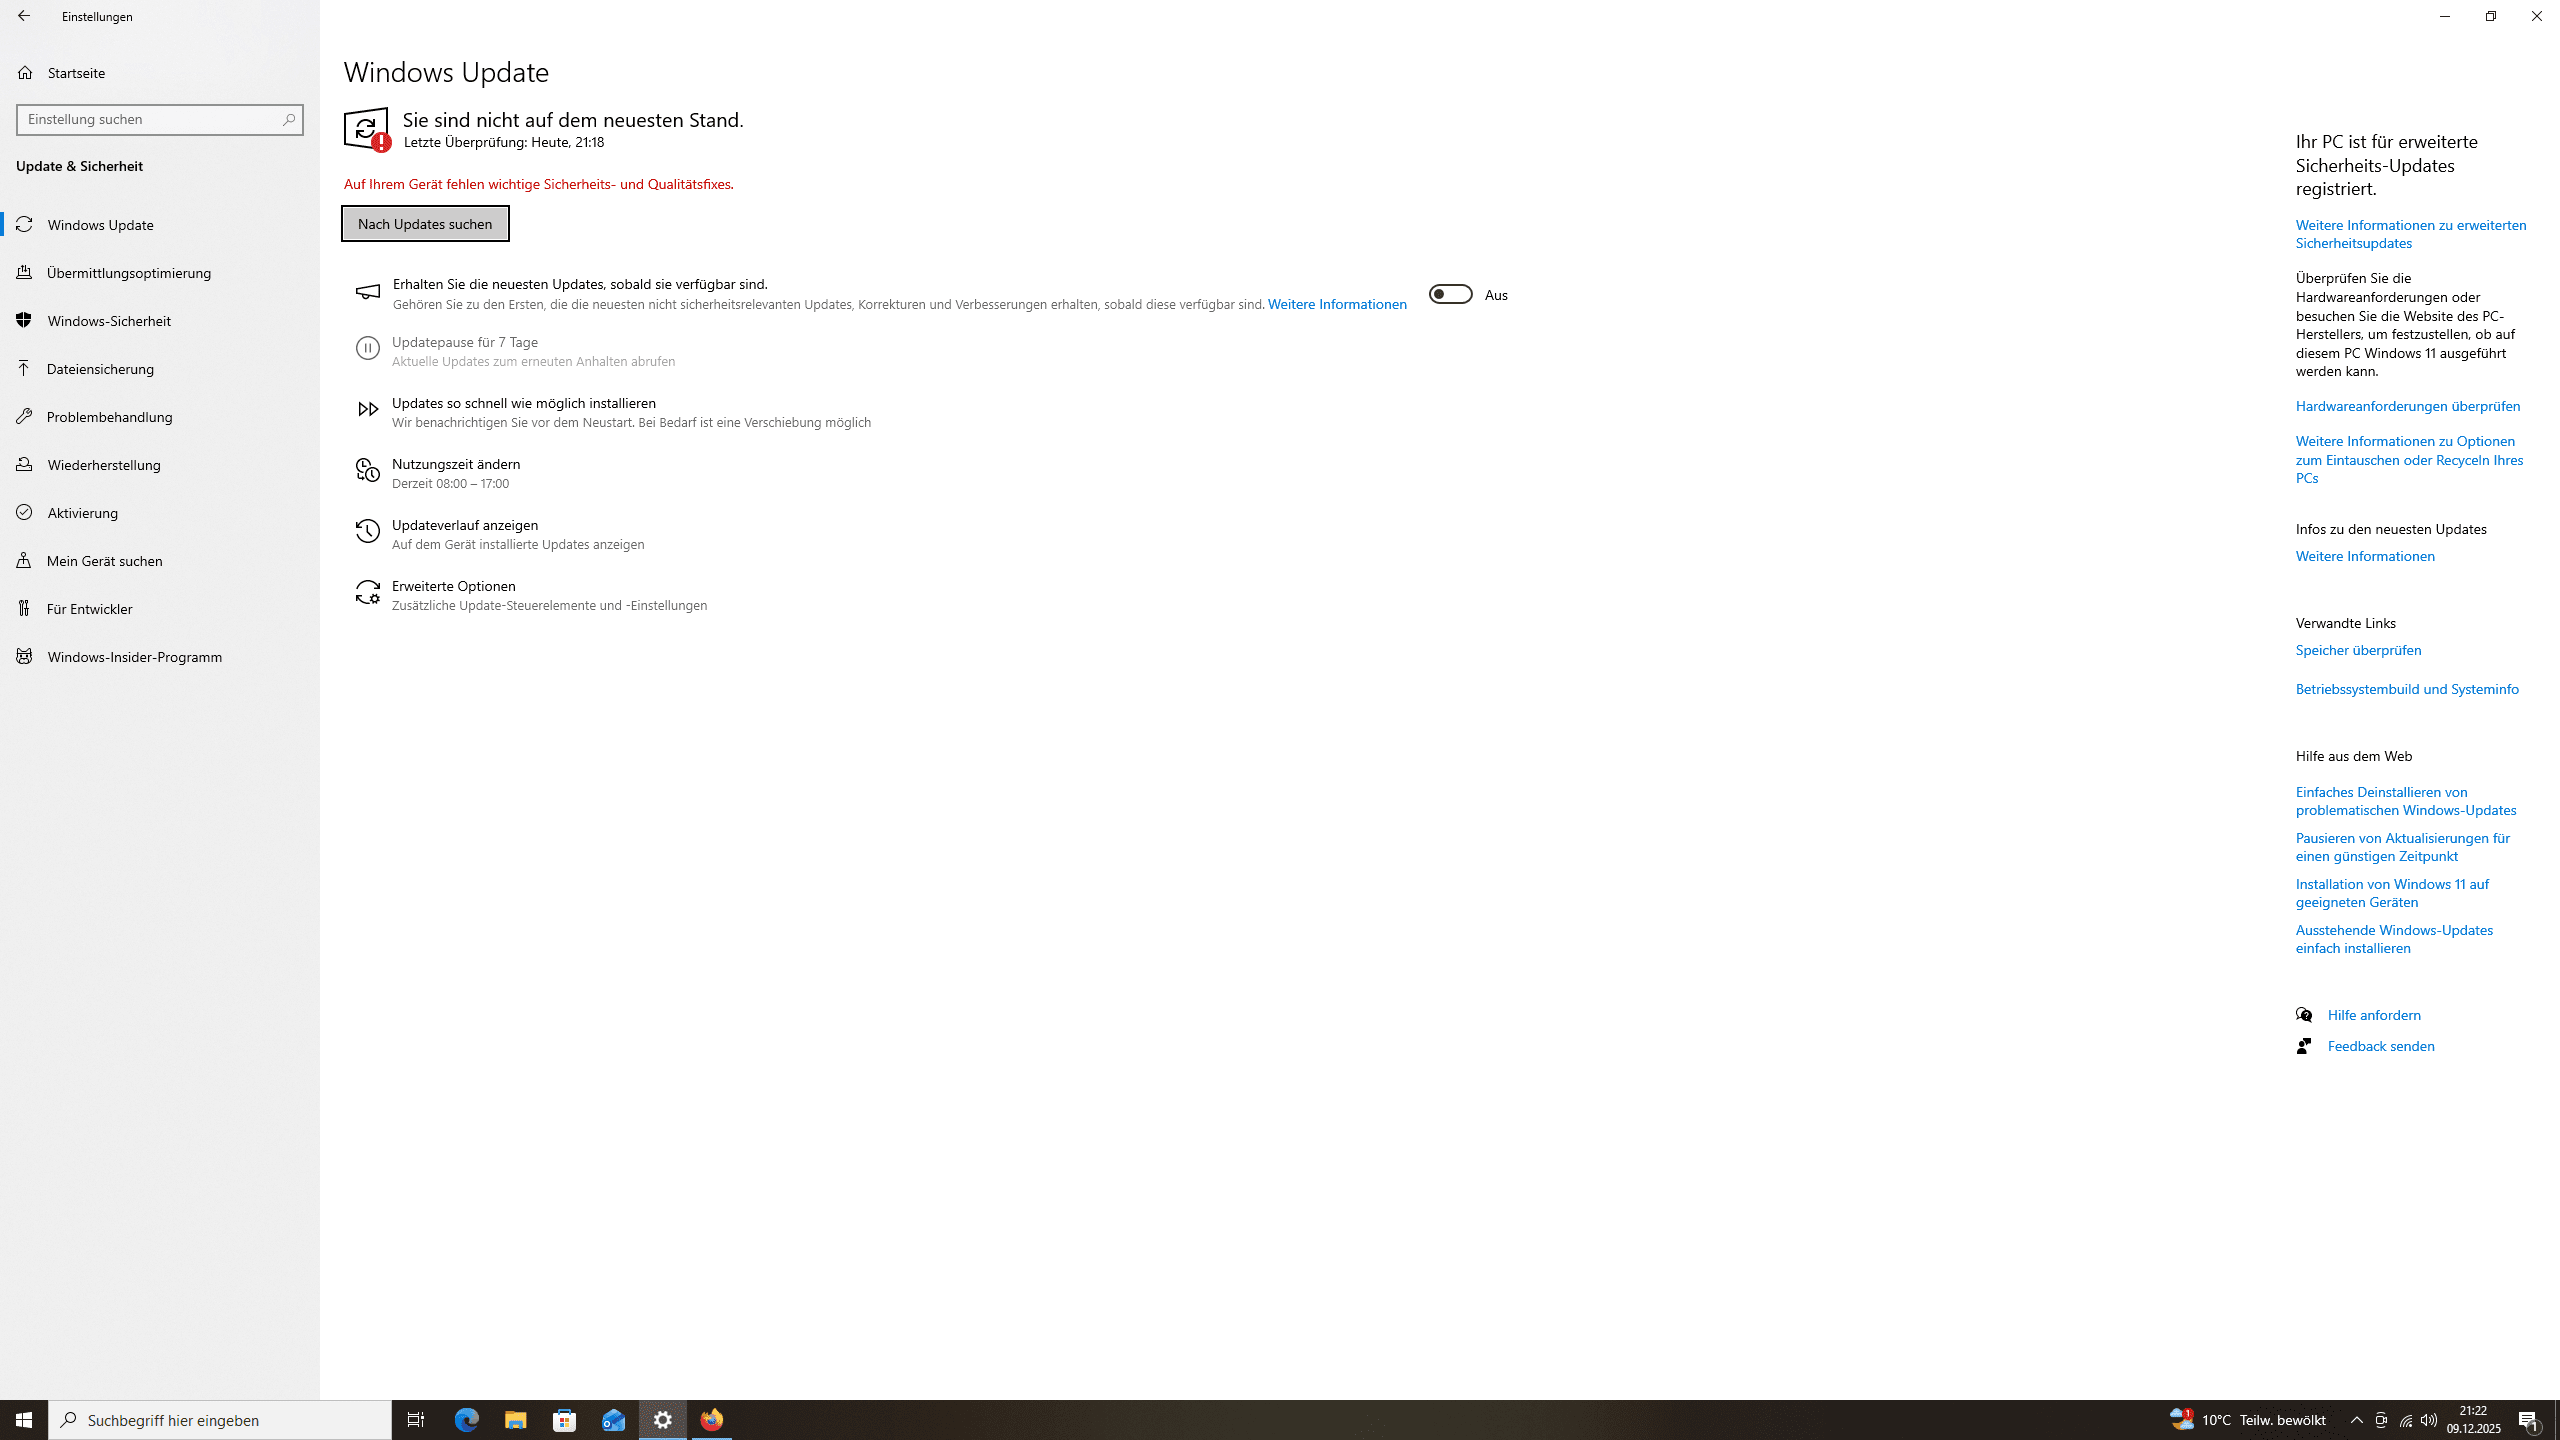Open Hilfe anfordern
The height and width of the screenshot is (1440, 2560).
tap(2373, 1015)
